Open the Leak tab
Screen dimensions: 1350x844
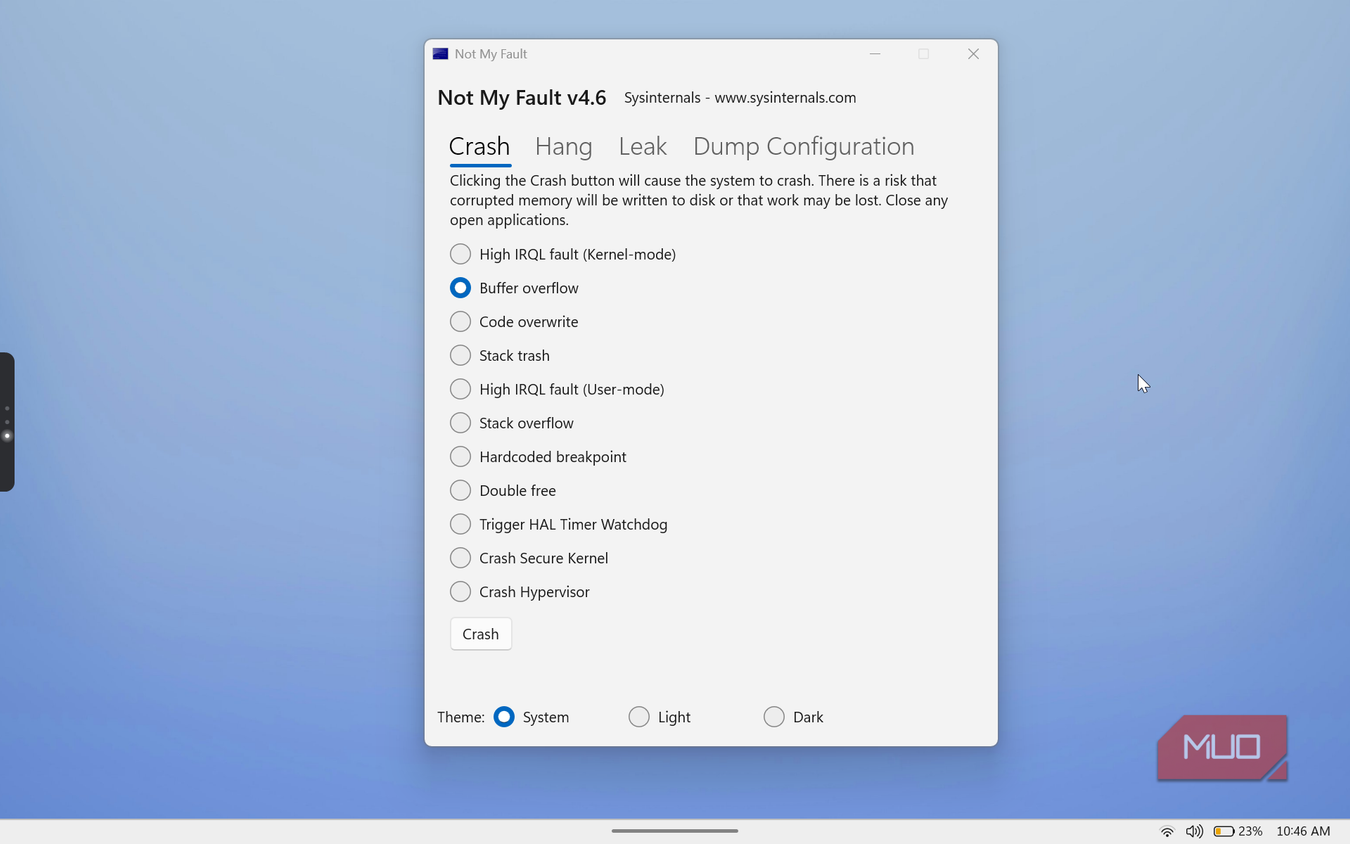tap(643, 146)
